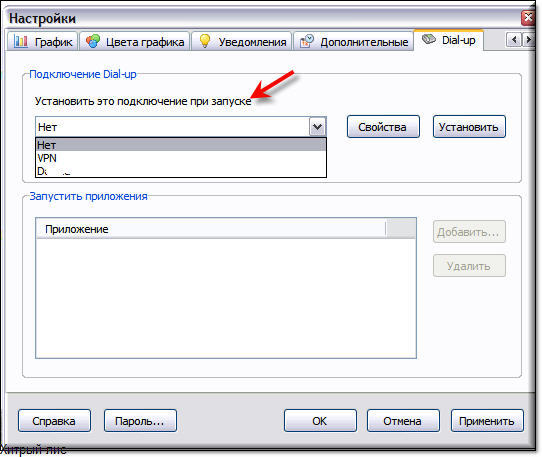The height and width of the screenshot is (457, 542).
Task: Open connection Свойства button
Action: tap(383, 127)
